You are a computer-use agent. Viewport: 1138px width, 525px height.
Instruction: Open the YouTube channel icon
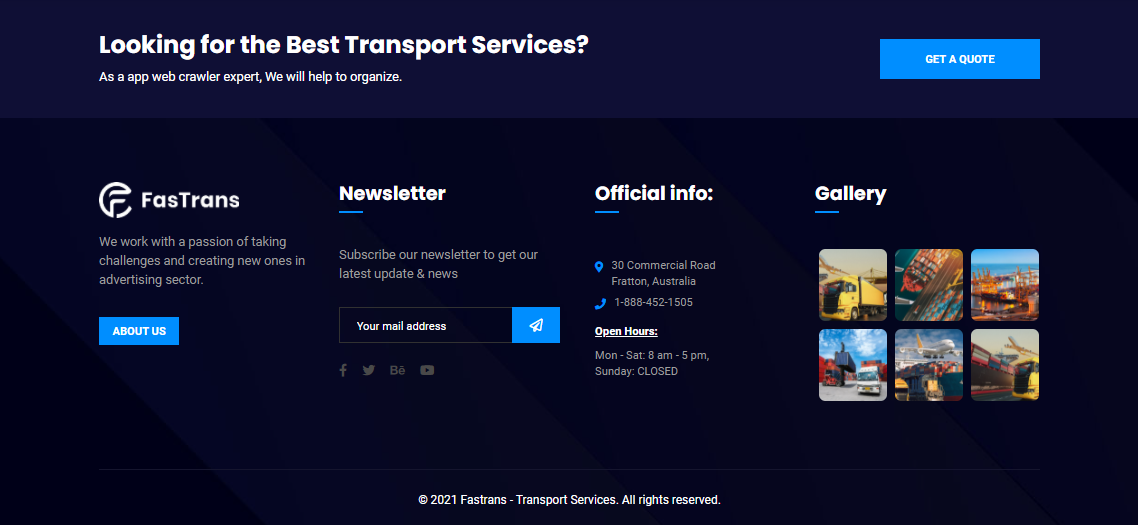(427, 370)
